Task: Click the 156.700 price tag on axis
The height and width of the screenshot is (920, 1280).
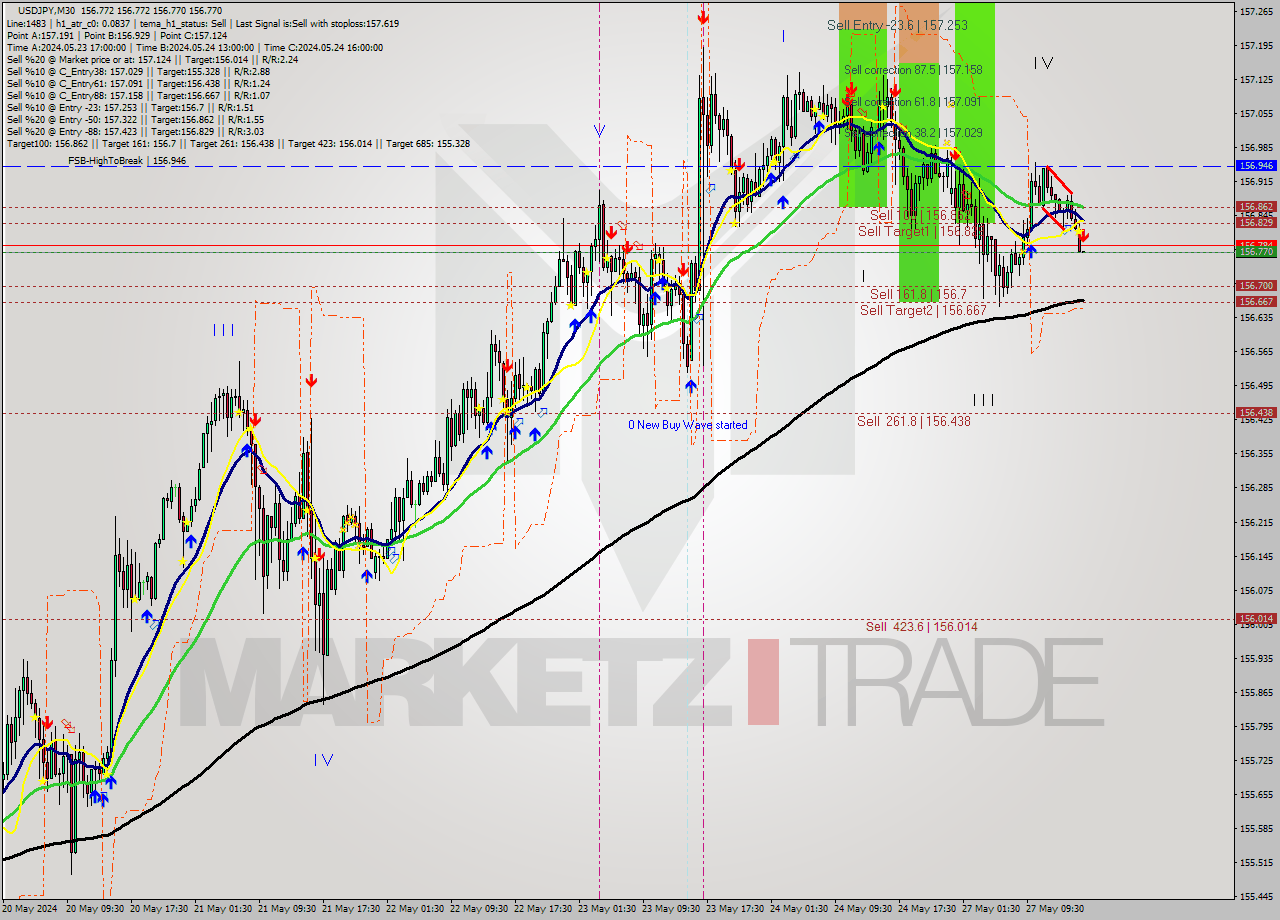Action: tap(1256, 286)
